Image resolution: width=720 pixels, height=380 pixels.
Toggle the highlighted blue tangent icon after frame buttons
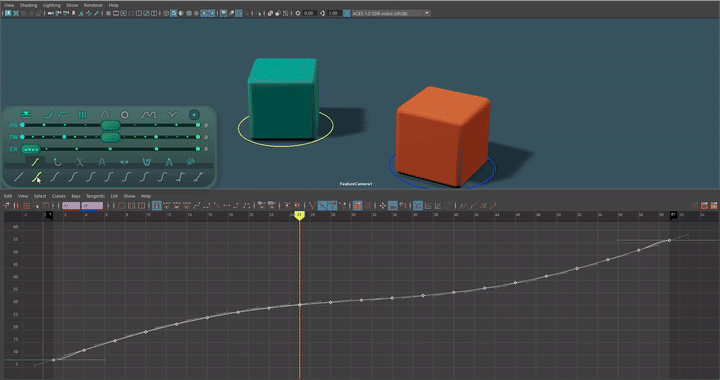coord(157,206)
